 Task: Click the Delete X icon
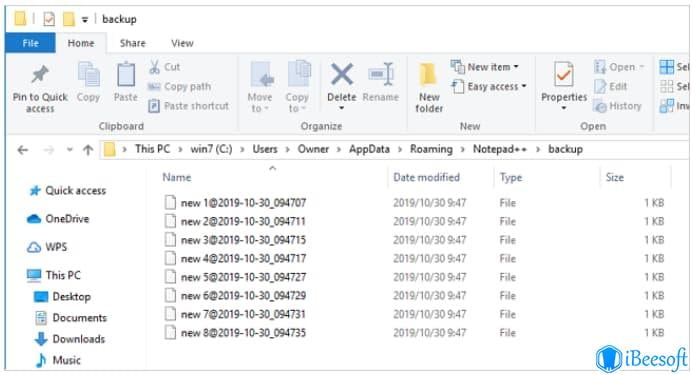pyautogui.click(x=342, y=74)
